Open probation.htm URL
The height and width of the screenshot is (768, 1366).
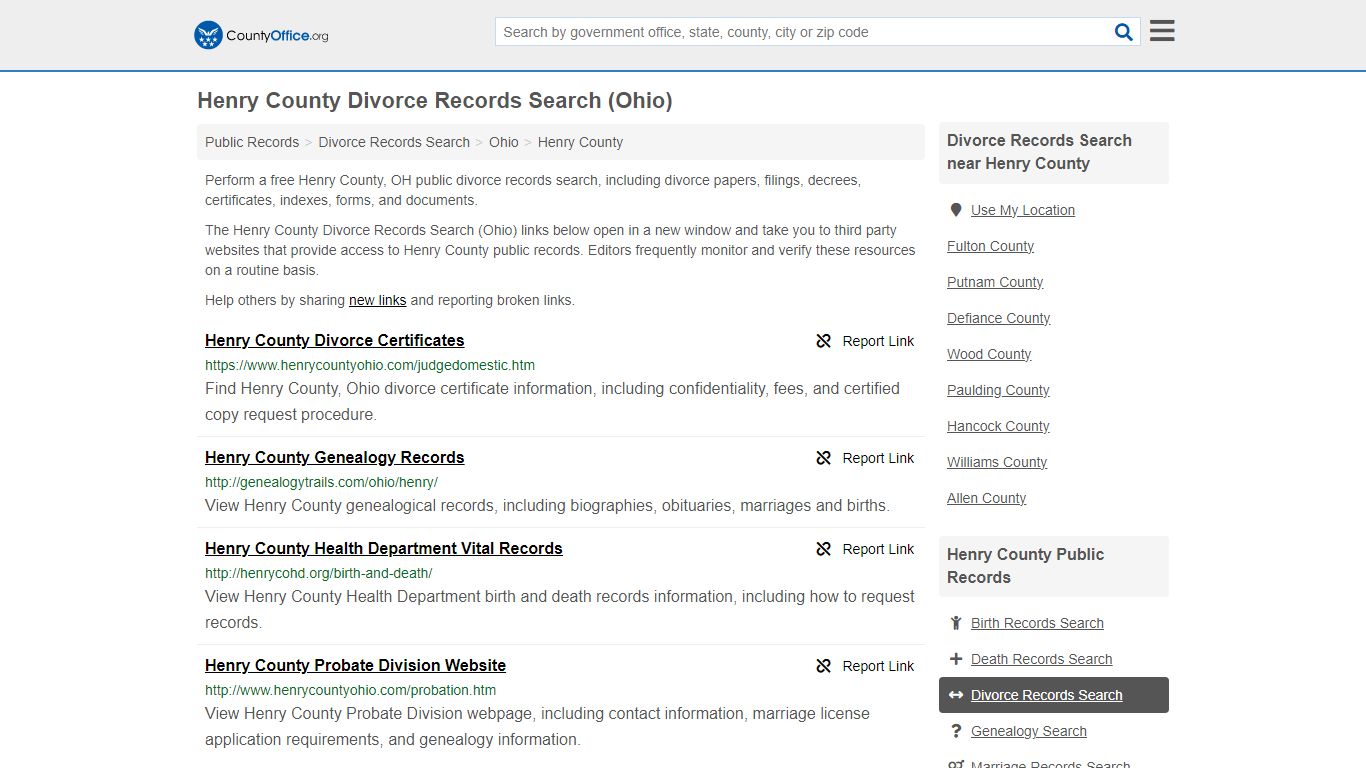point(351,690)
